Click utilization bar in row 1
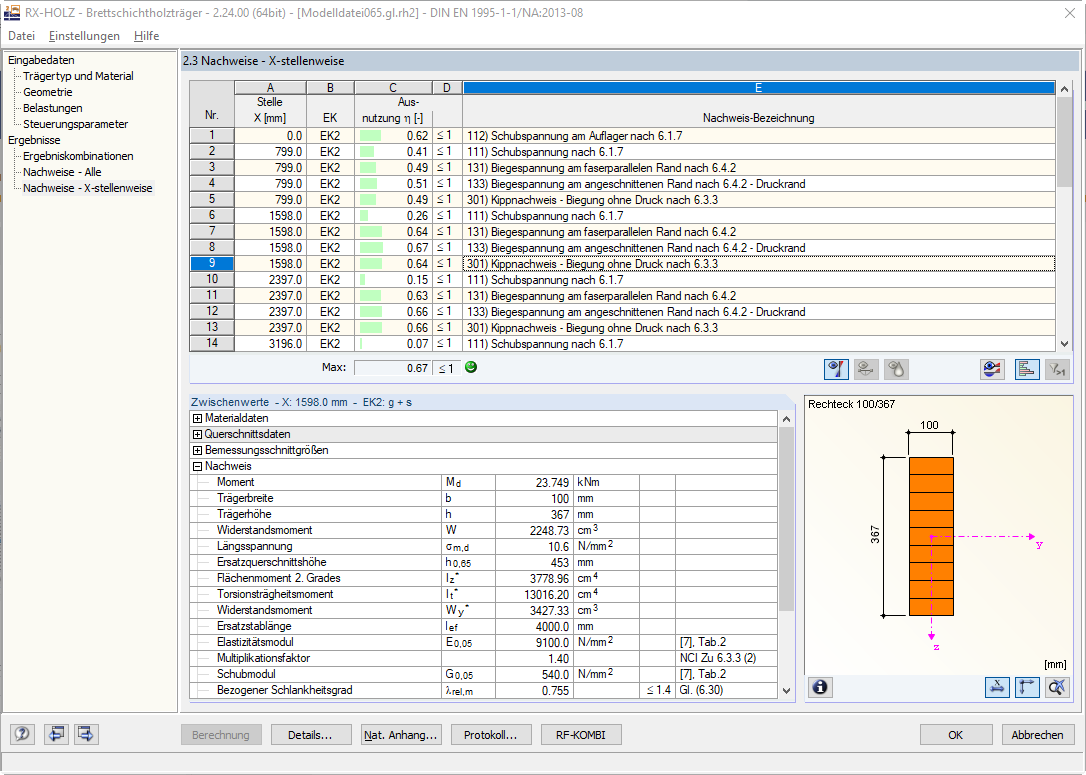 click(371, 136)
